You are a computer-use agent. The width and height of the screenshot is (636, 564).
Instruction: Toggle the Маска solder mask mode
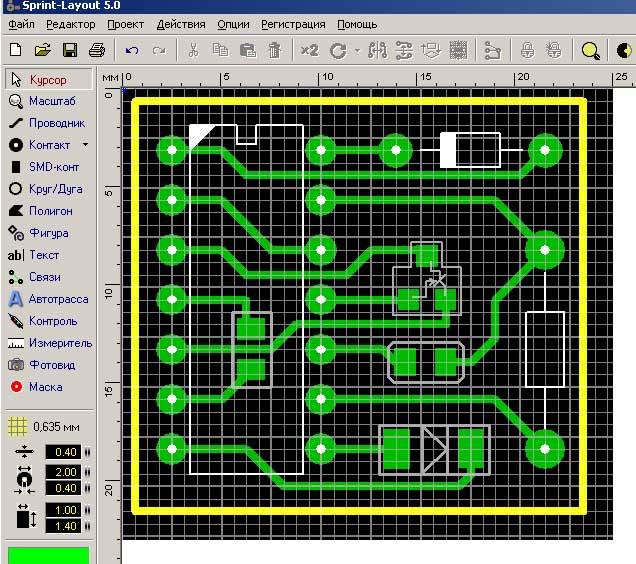[x=47, y=387]
